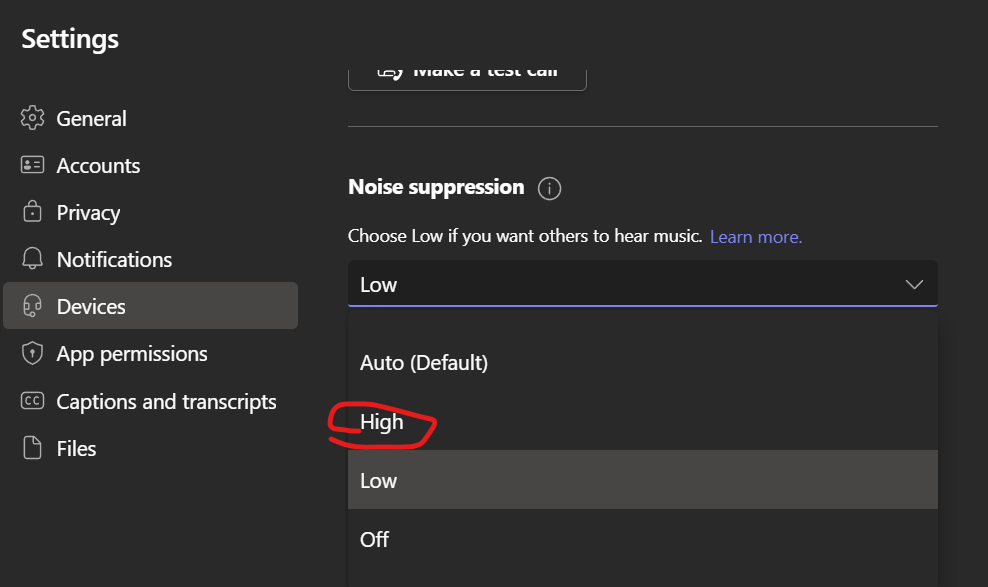Click the Privacy lock icon
Image resolution: width=988 pixels, height=587 pixels.
pyautogui.click(x=32, y=212)
